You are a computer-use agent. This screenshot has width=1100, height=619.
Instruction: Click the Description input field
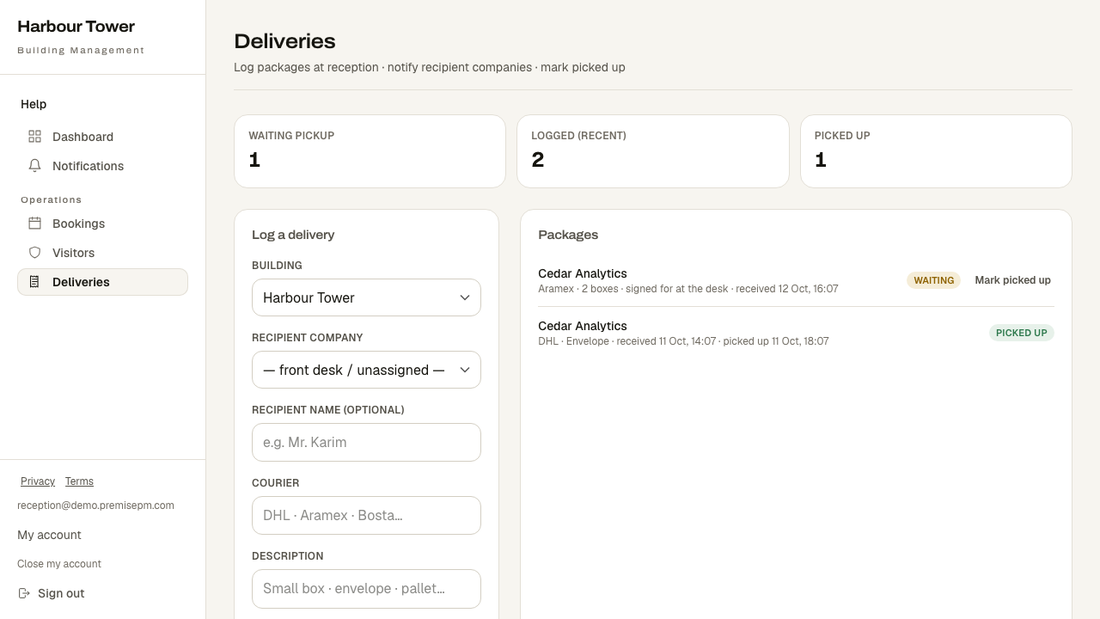tap(366, 588)
